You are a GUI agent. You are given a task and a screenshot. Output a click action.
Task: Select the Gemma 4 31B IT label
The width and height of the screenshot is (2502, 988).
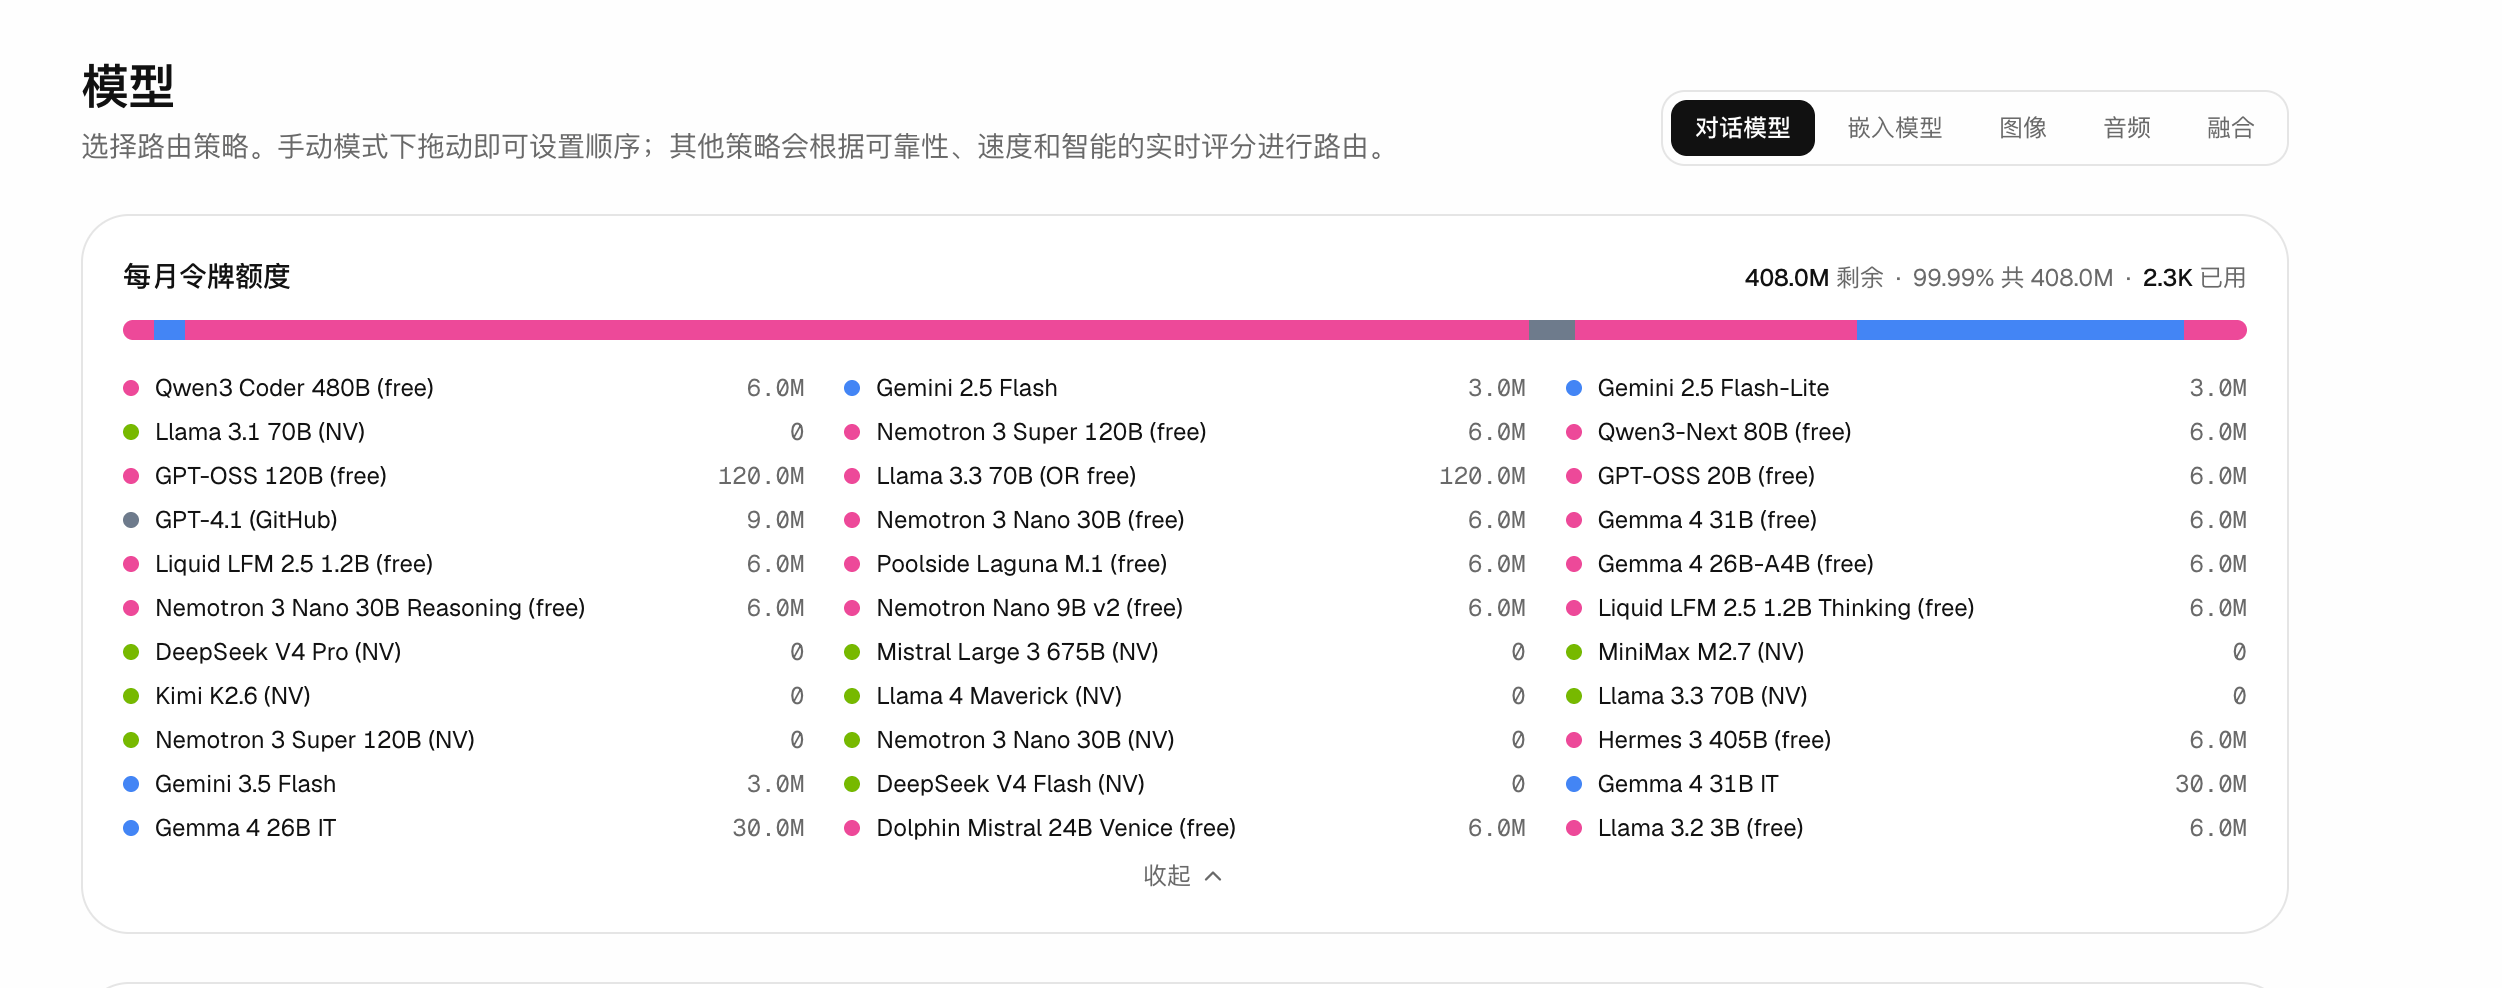point(1688,784)
